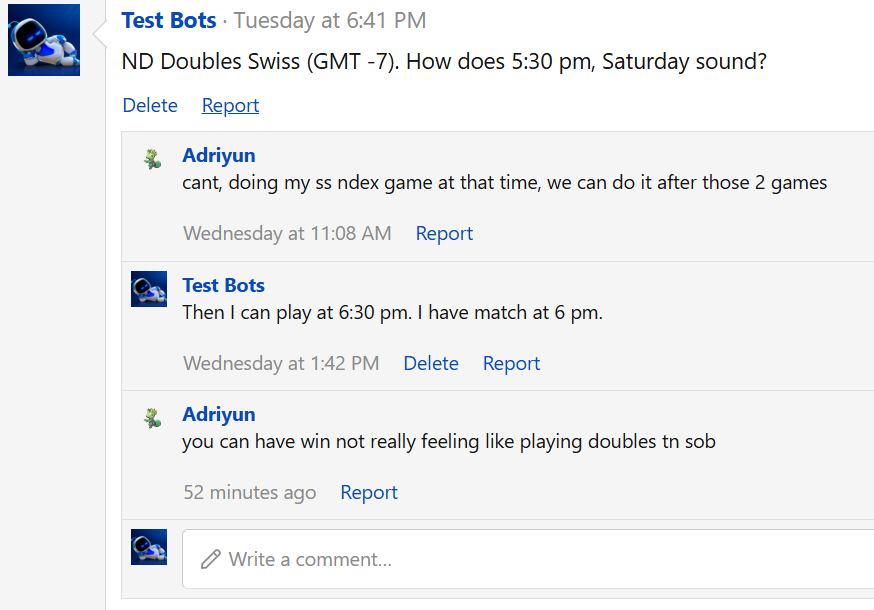Viewport: 874px width, 610px height.
Task: Delete the main profile post
Action: pos(150,105)
